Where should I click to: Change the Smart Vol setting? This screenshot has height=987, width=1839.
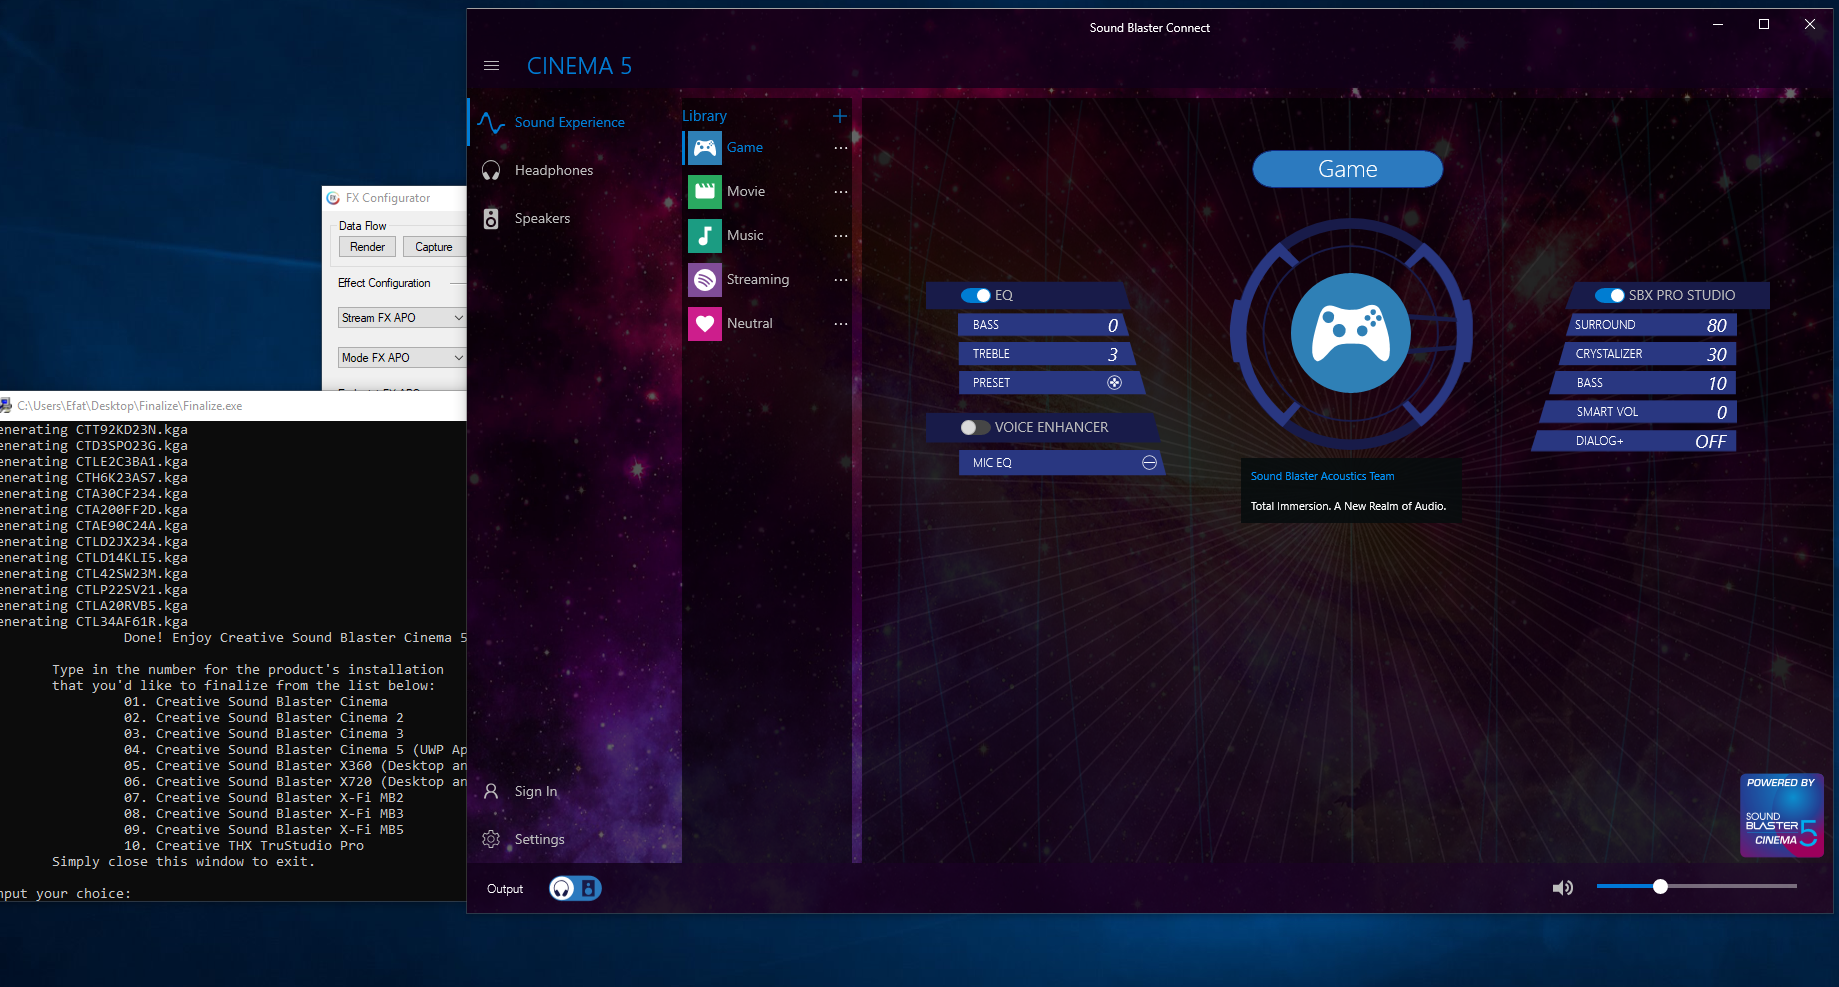1638,412
